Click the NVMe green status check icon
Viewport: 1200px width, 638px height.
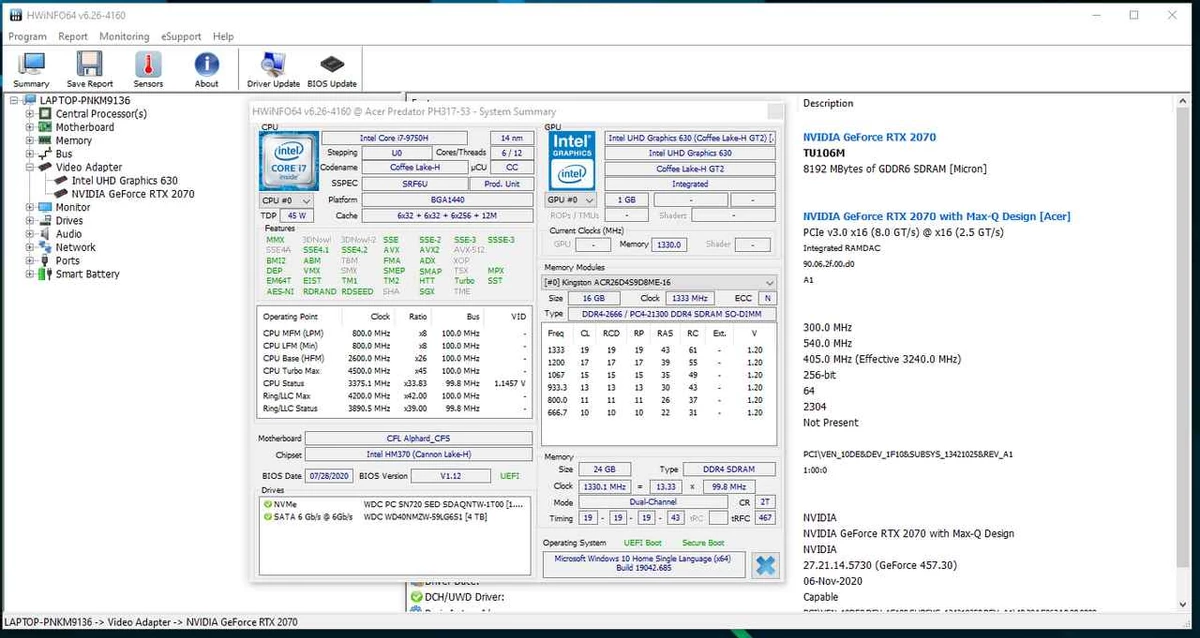268,503
